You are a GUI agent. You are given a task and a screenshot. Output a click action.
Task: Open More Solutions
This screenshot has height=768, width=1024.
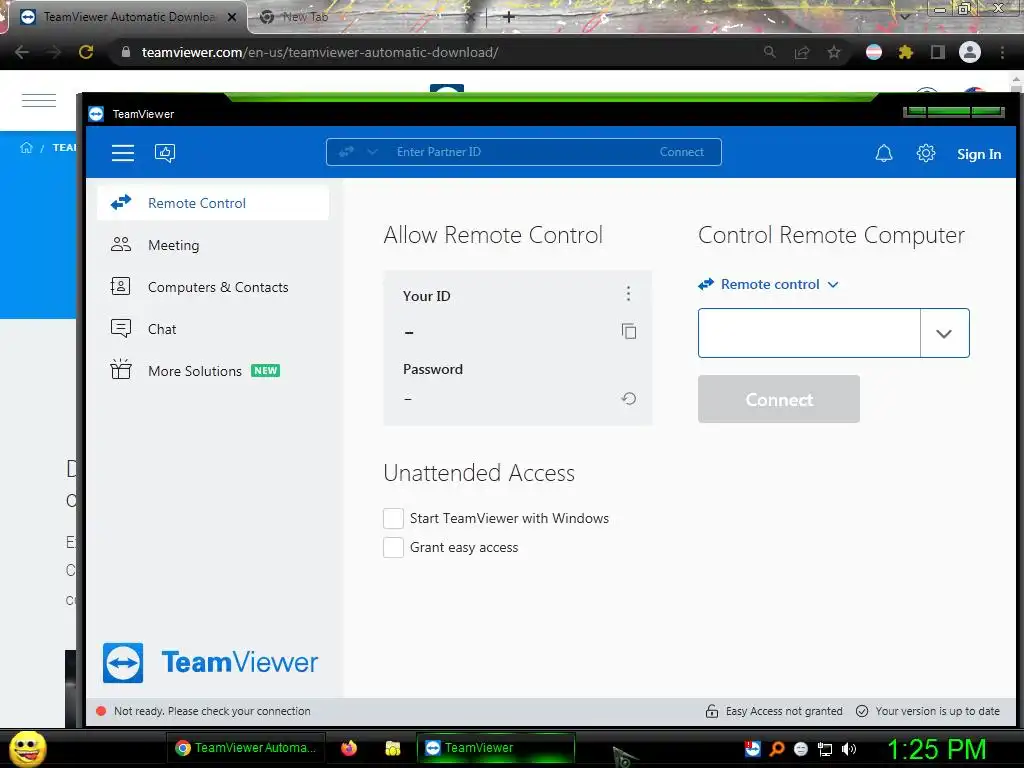tap(213, 370)
